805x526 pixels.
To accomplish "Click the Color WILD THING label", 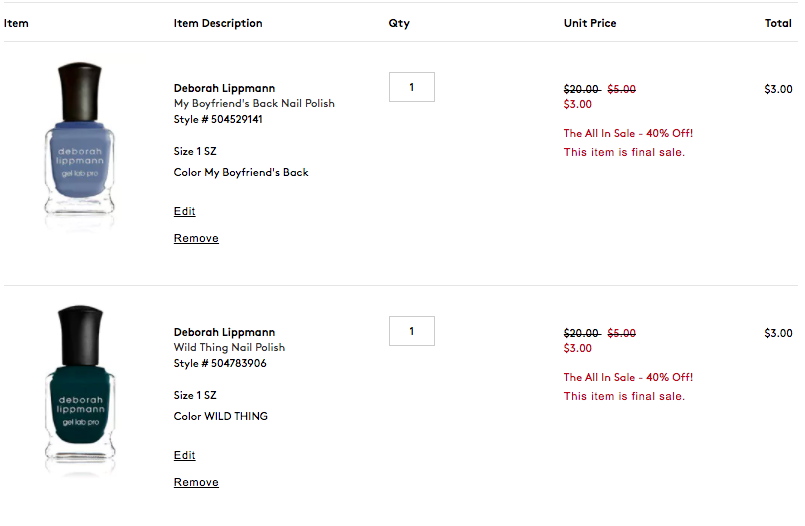I will click(x=221, y=416).
